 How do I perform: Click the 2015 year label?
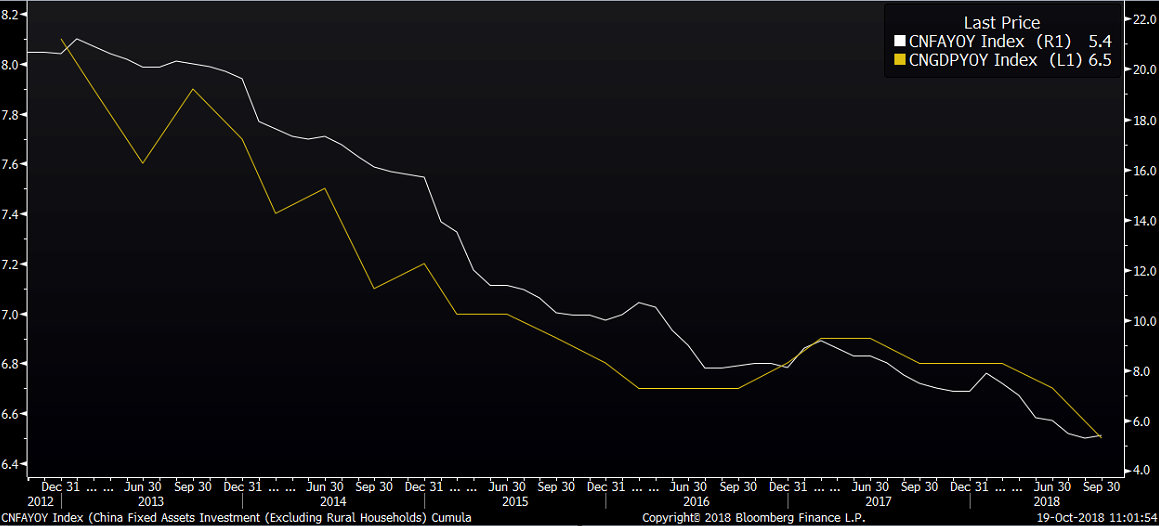pos(515,501)
